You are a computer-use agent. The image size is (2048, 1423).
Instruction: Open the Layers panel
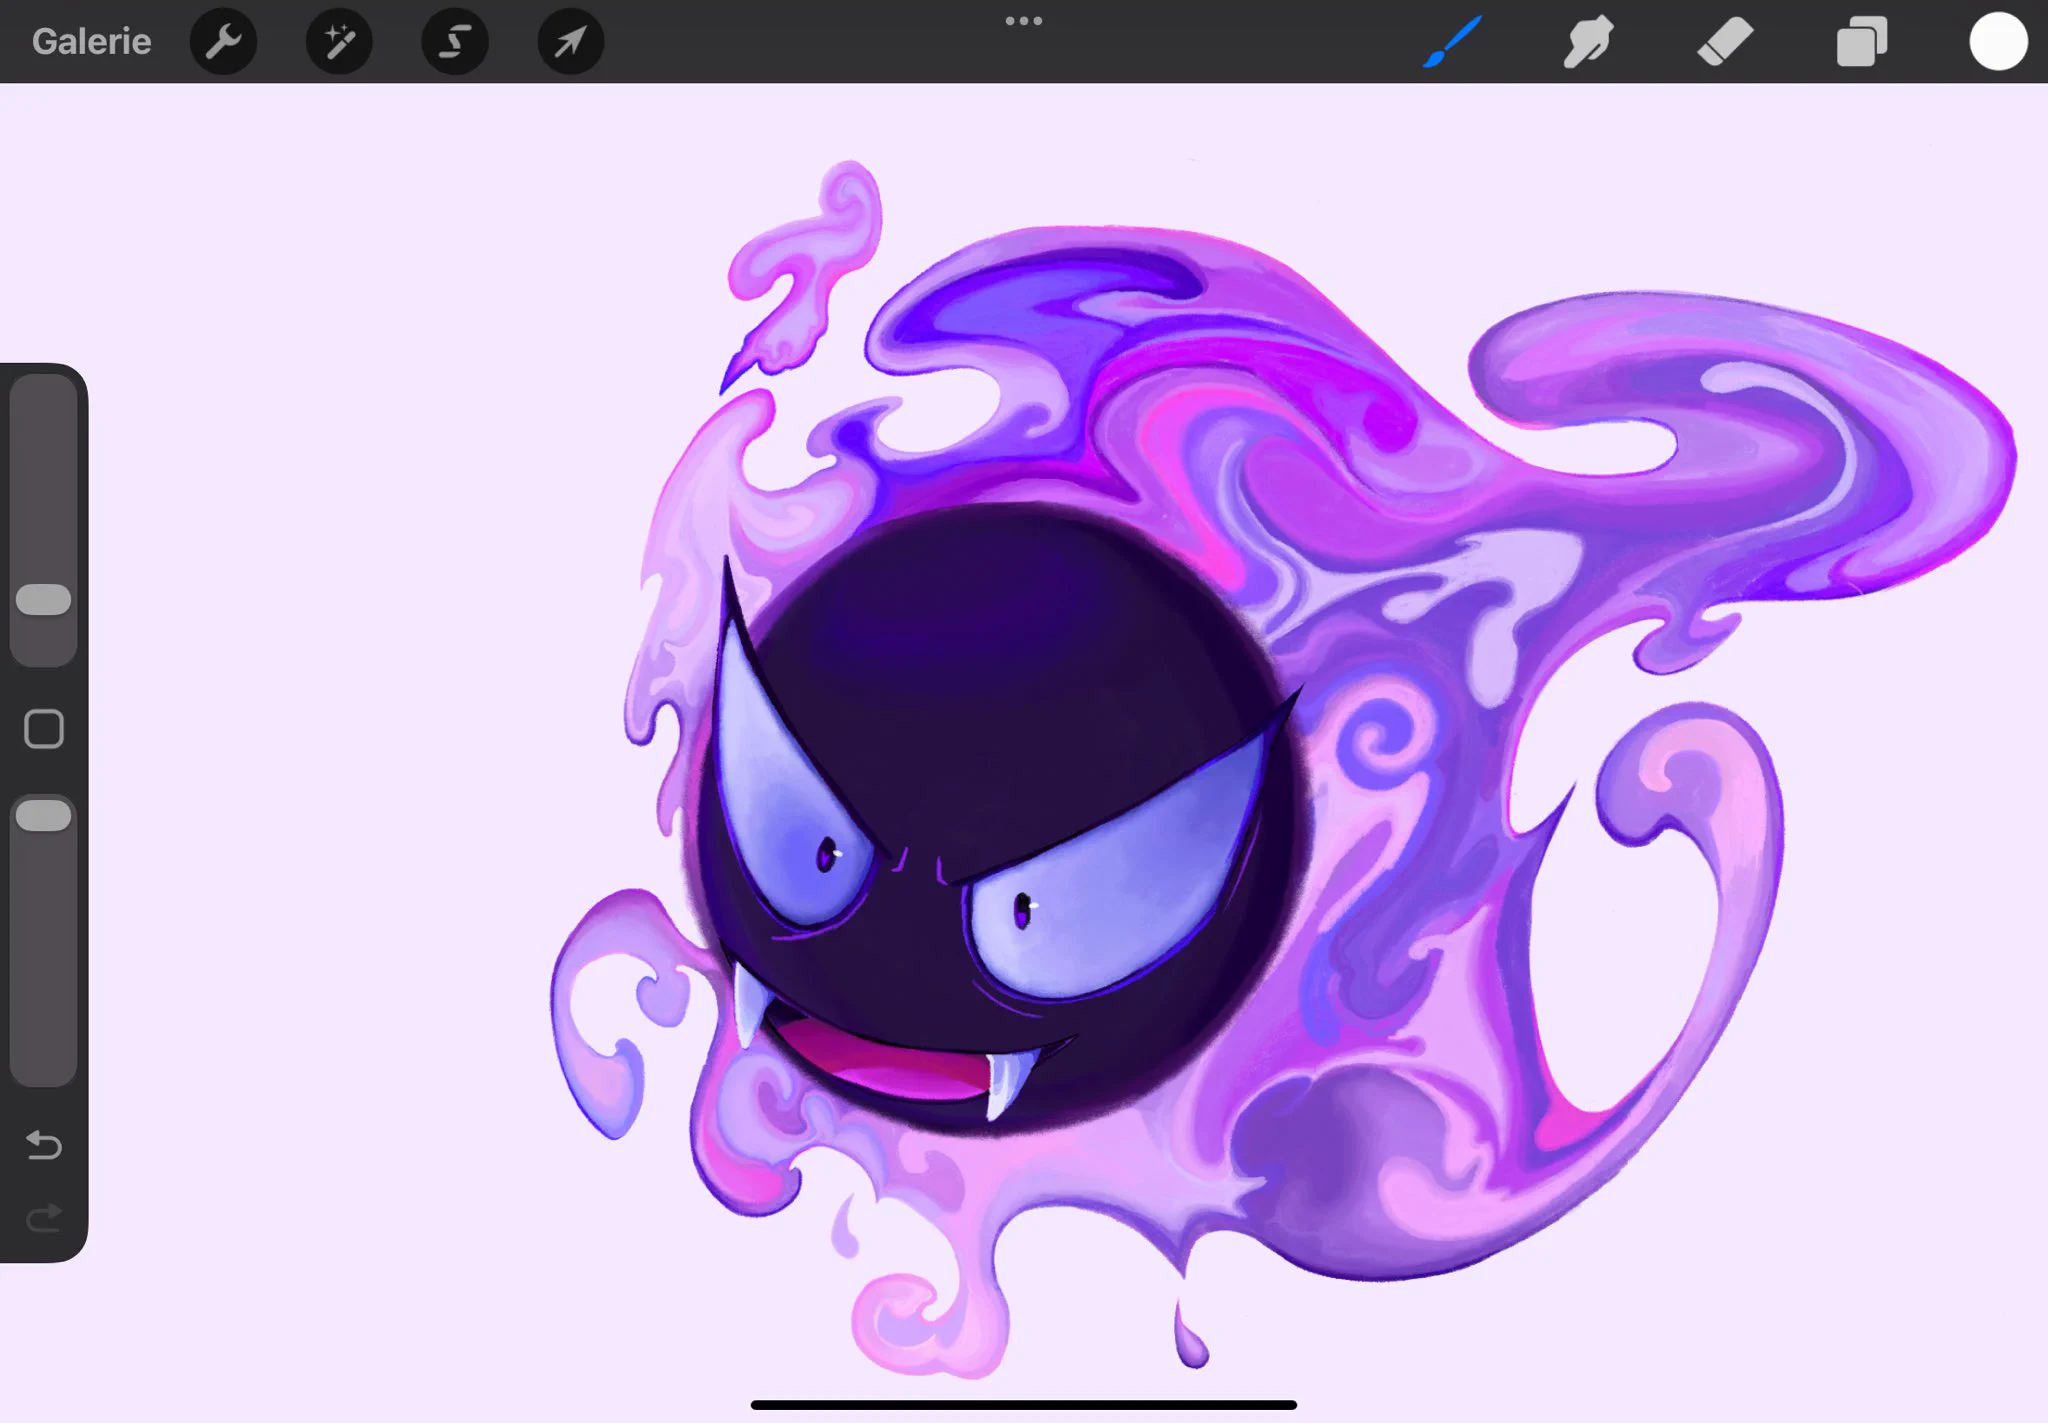pyautogui.click(x=1861, y=41)
